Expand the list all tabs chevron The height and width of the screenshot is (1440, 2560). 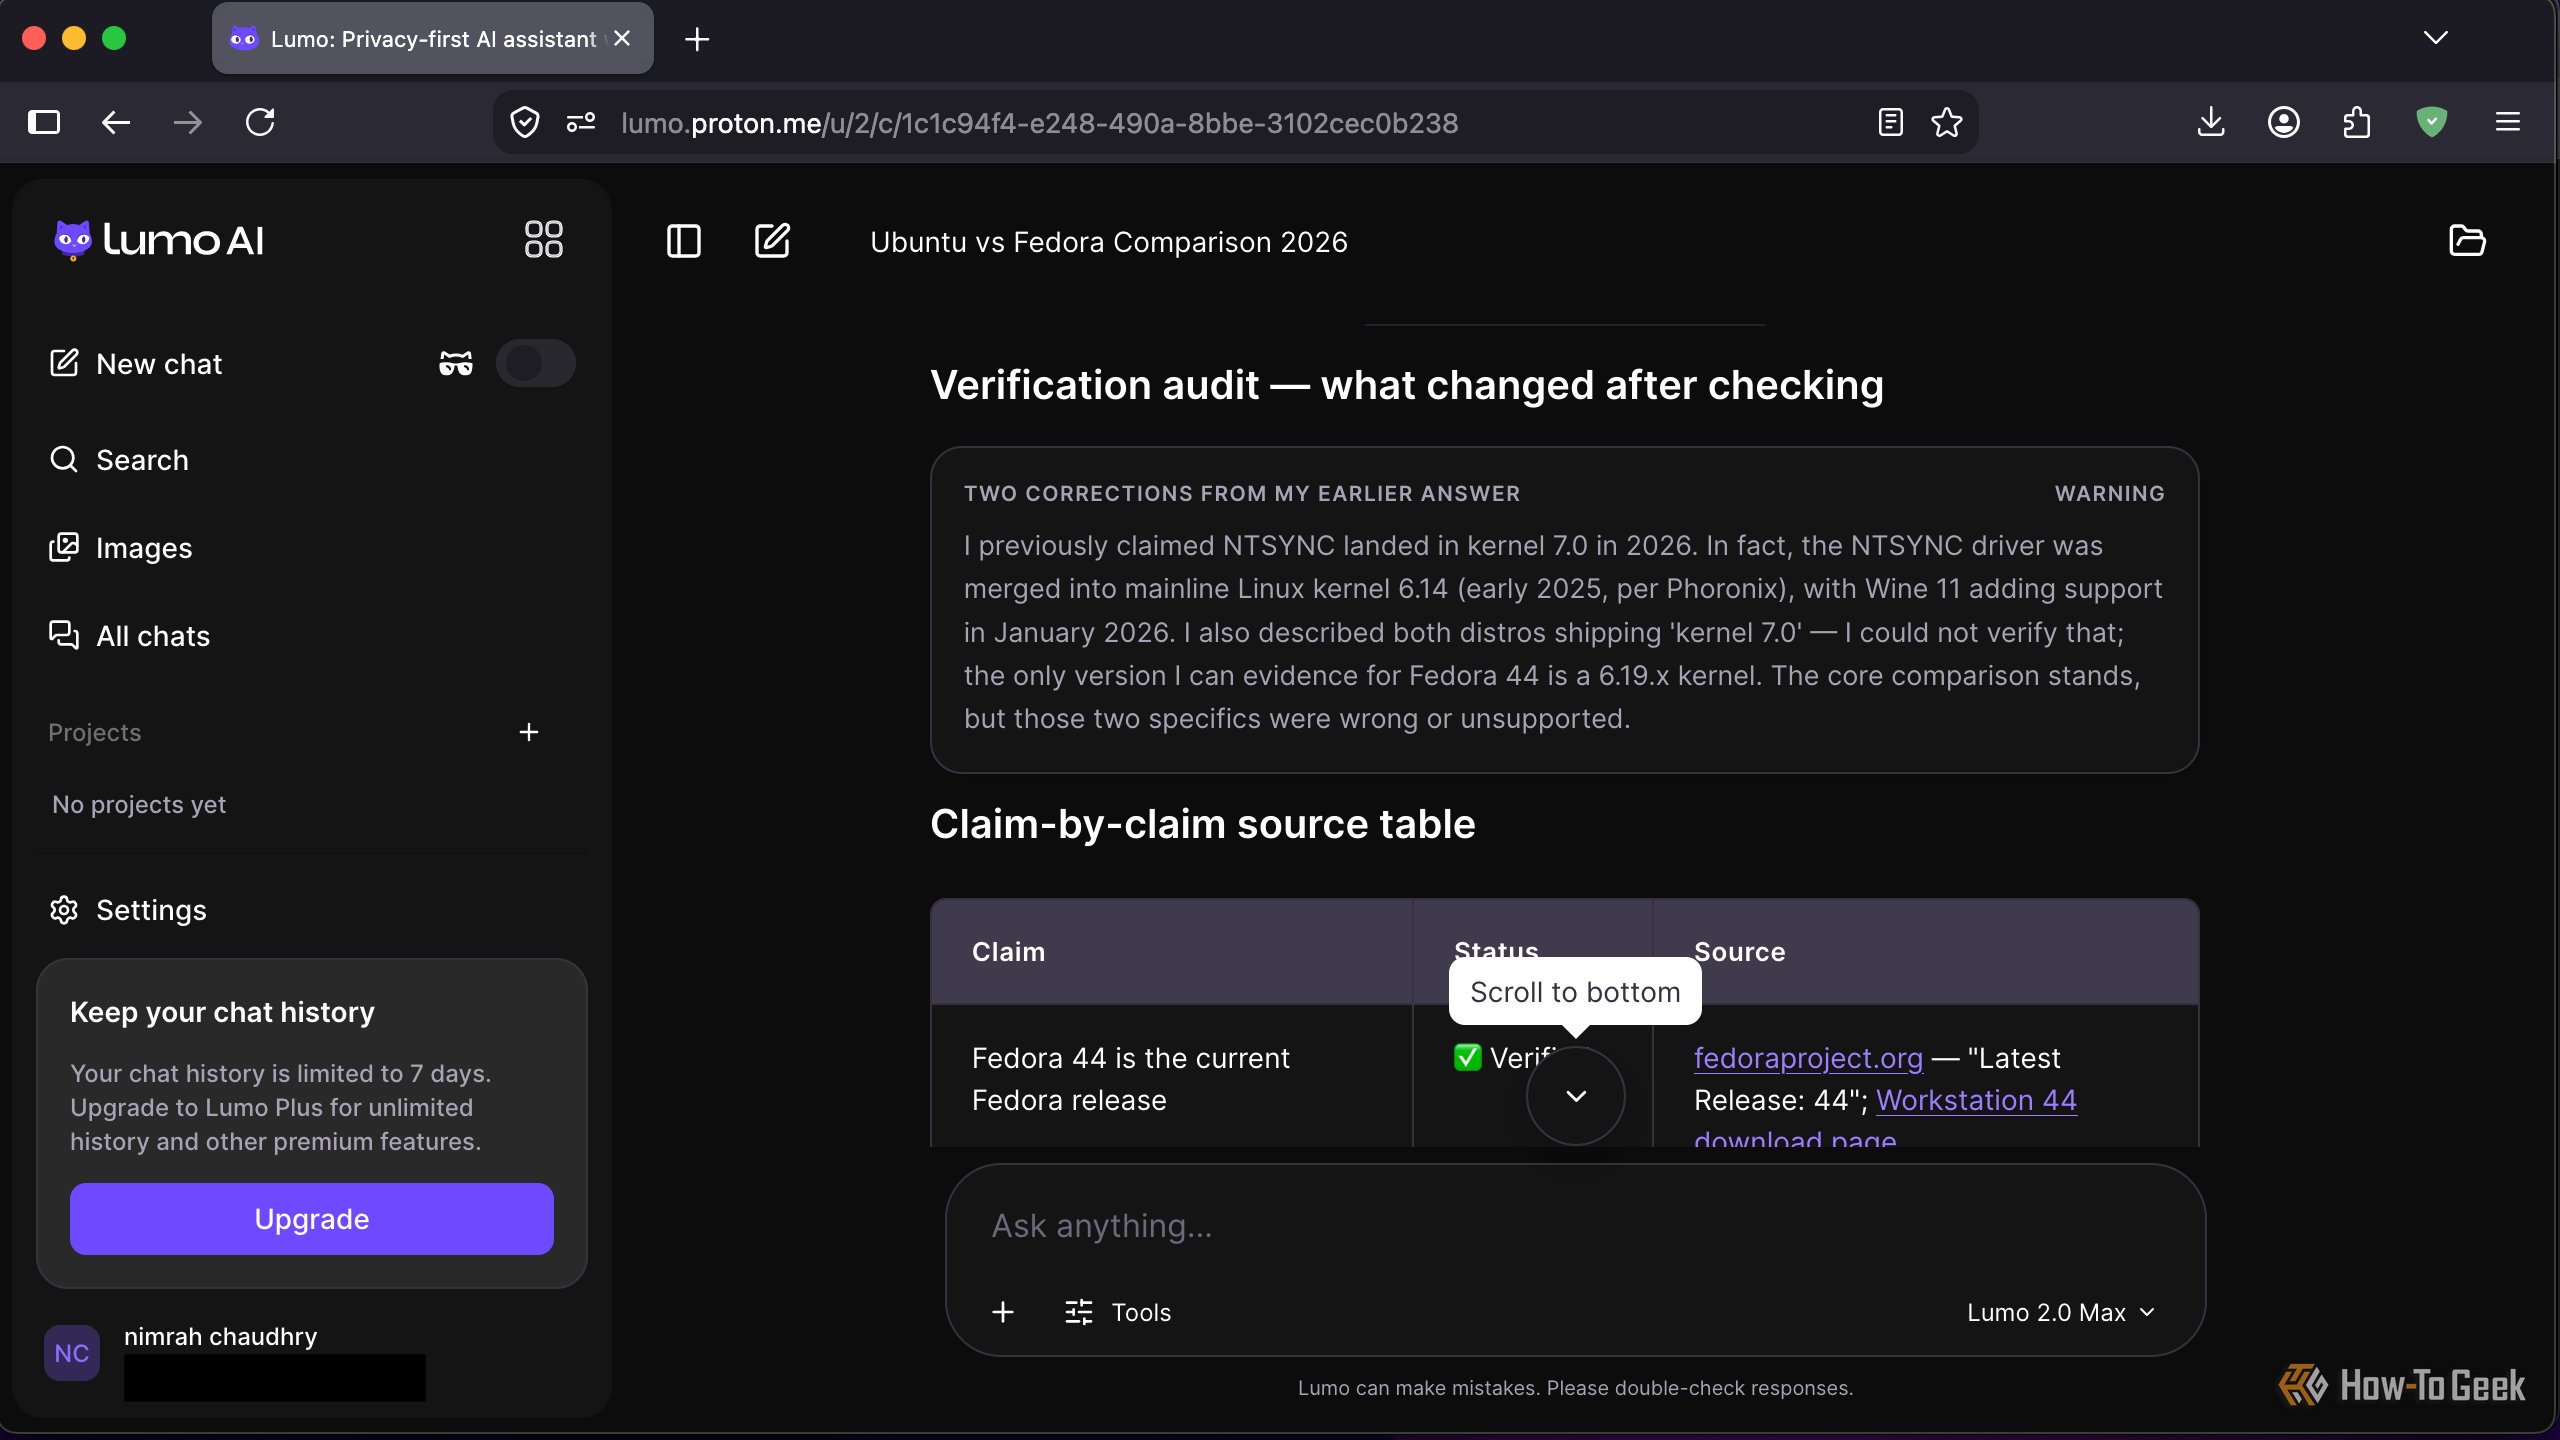(2436, 38)
